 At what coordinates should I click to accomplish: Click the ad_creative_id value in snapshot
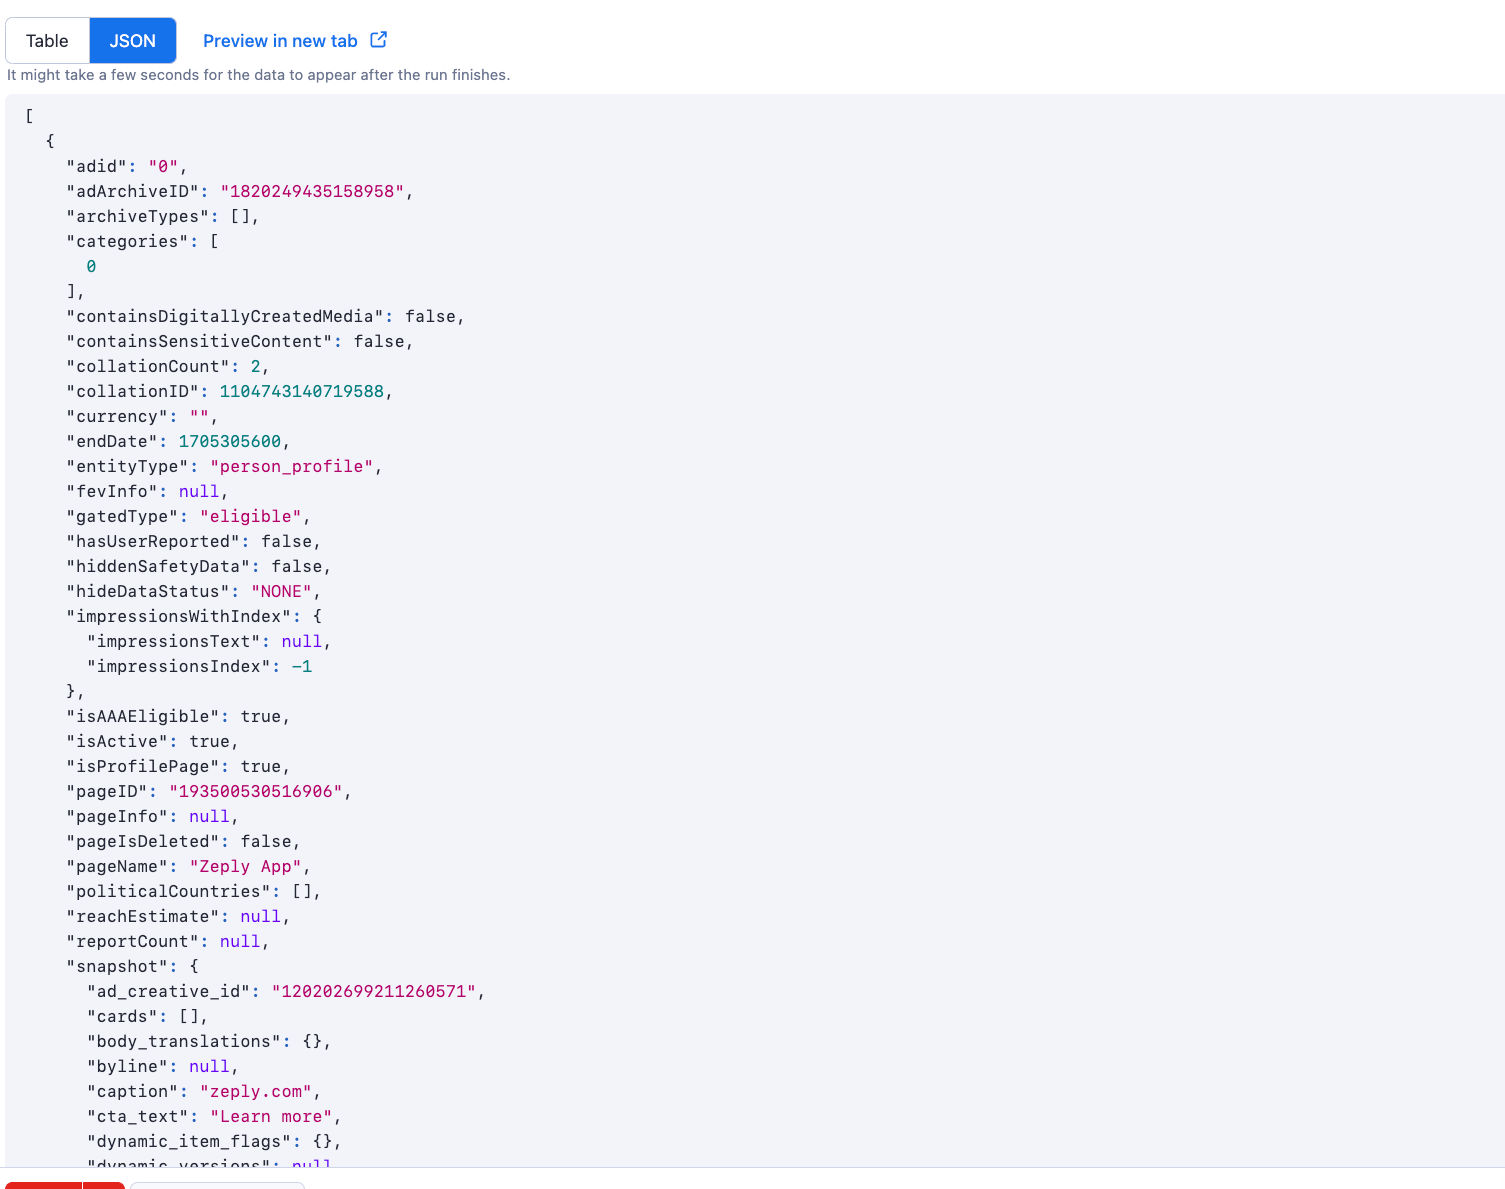372,991
